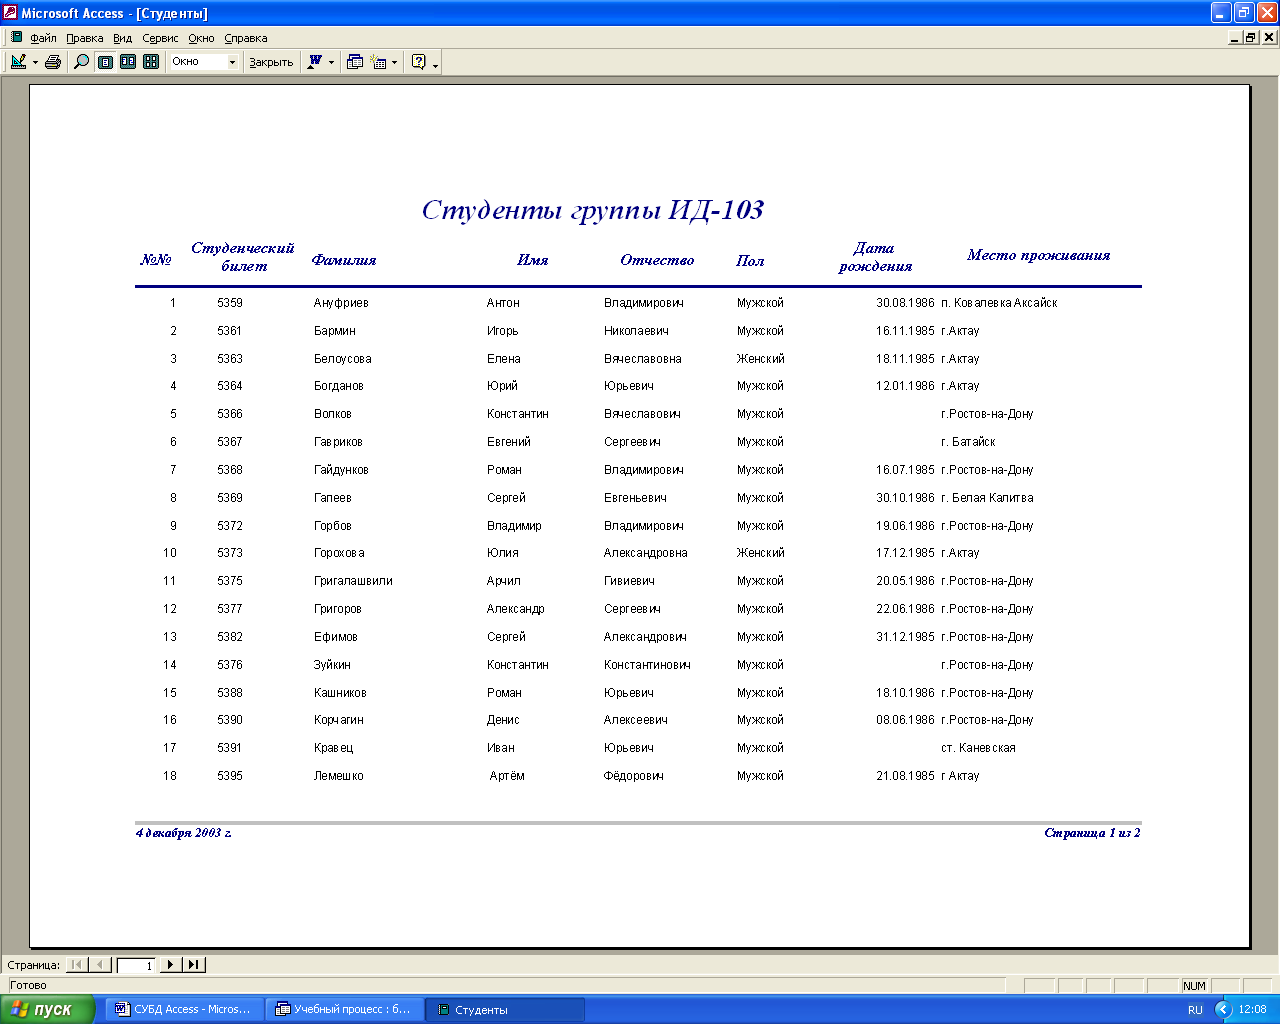Click the NUM status bar indicator
Image resolution: width=1280 pixels, height=1024 pixels.
pyautogui.click(x=1194, y=986)
